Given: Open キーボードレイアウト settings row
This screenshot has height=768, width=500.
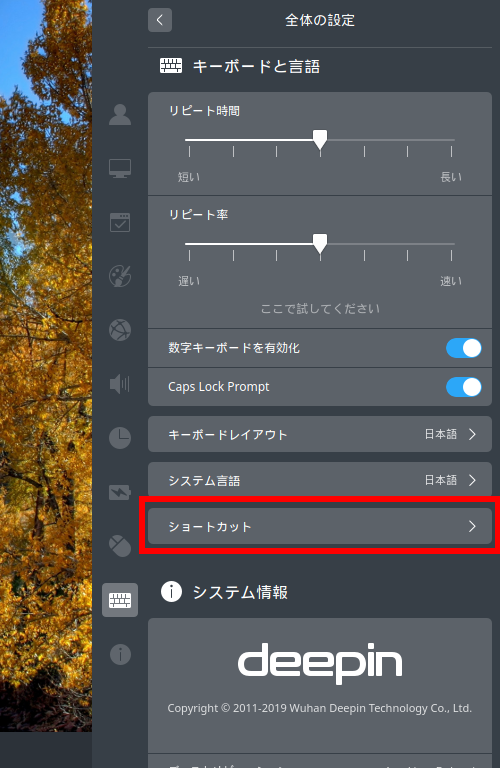Looking at the screenshot, I should 320,434.
